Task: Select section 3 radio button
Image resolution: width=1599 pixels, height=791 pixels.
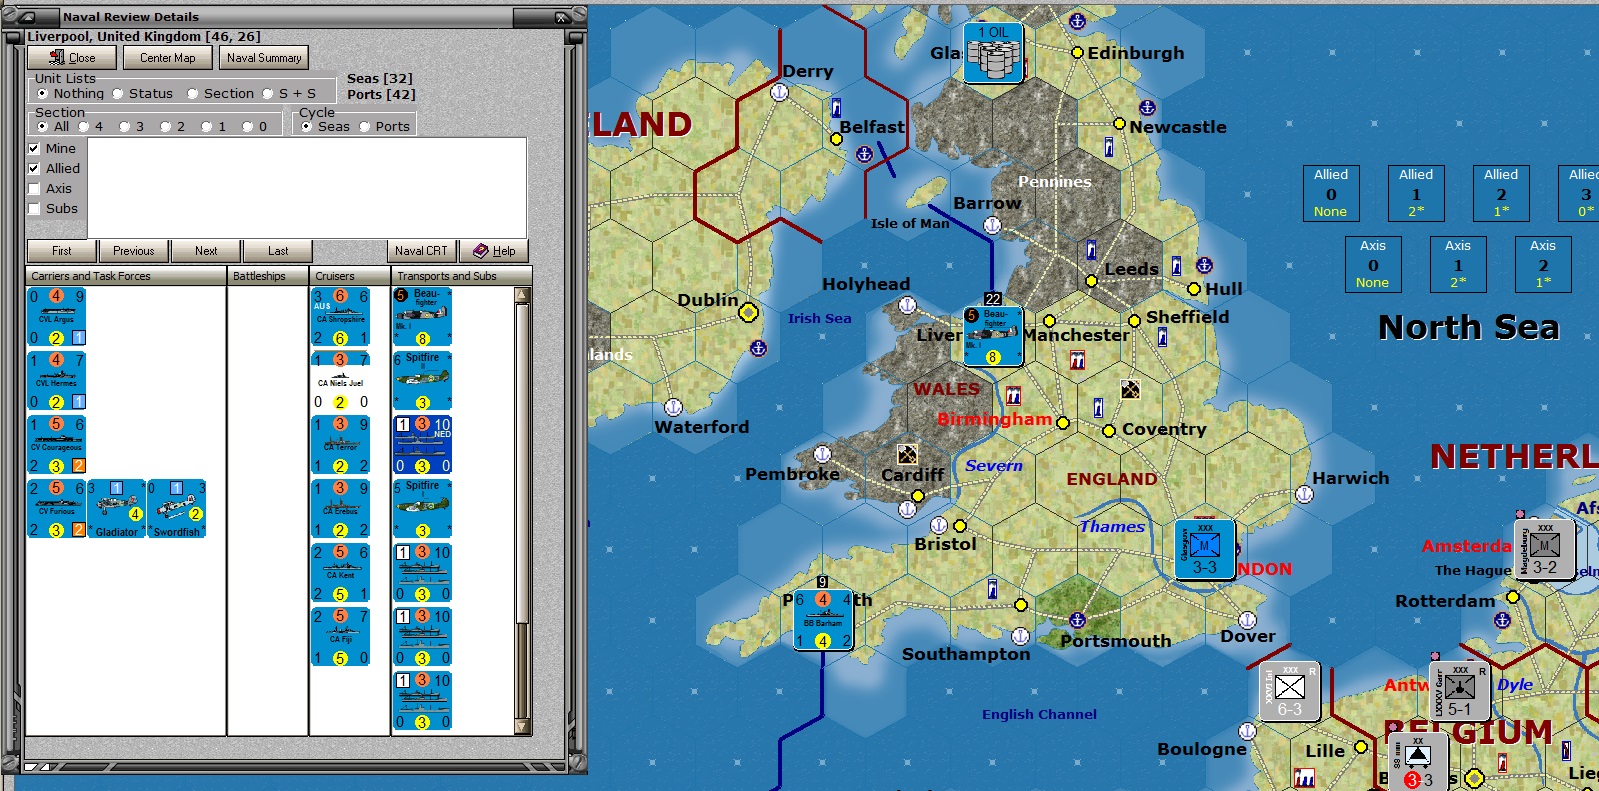Action: coord(132,127)
